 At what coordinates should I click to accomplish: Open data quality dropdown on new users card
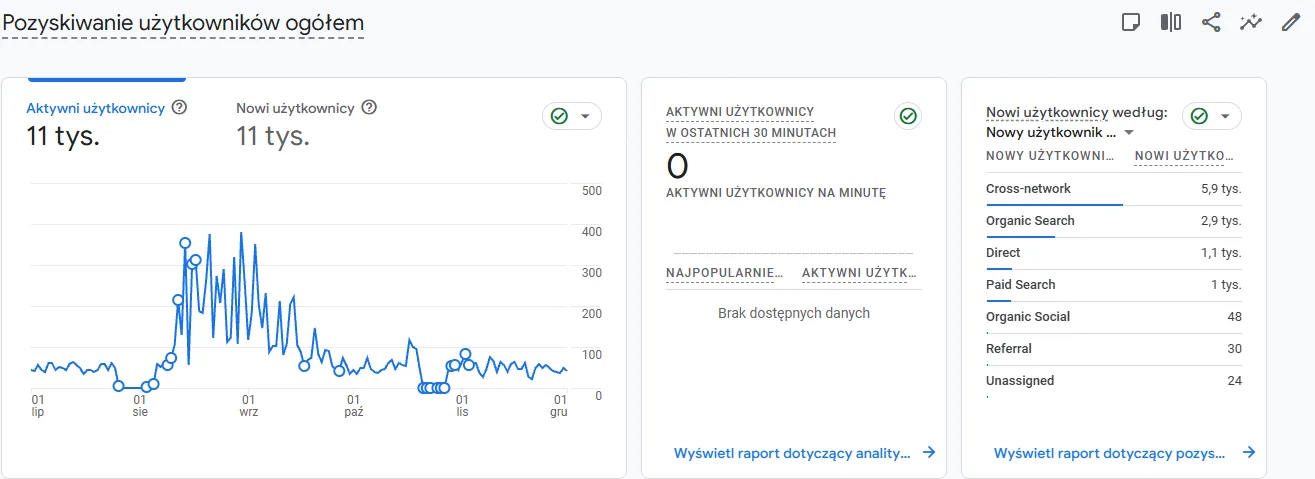point(1212,116)
